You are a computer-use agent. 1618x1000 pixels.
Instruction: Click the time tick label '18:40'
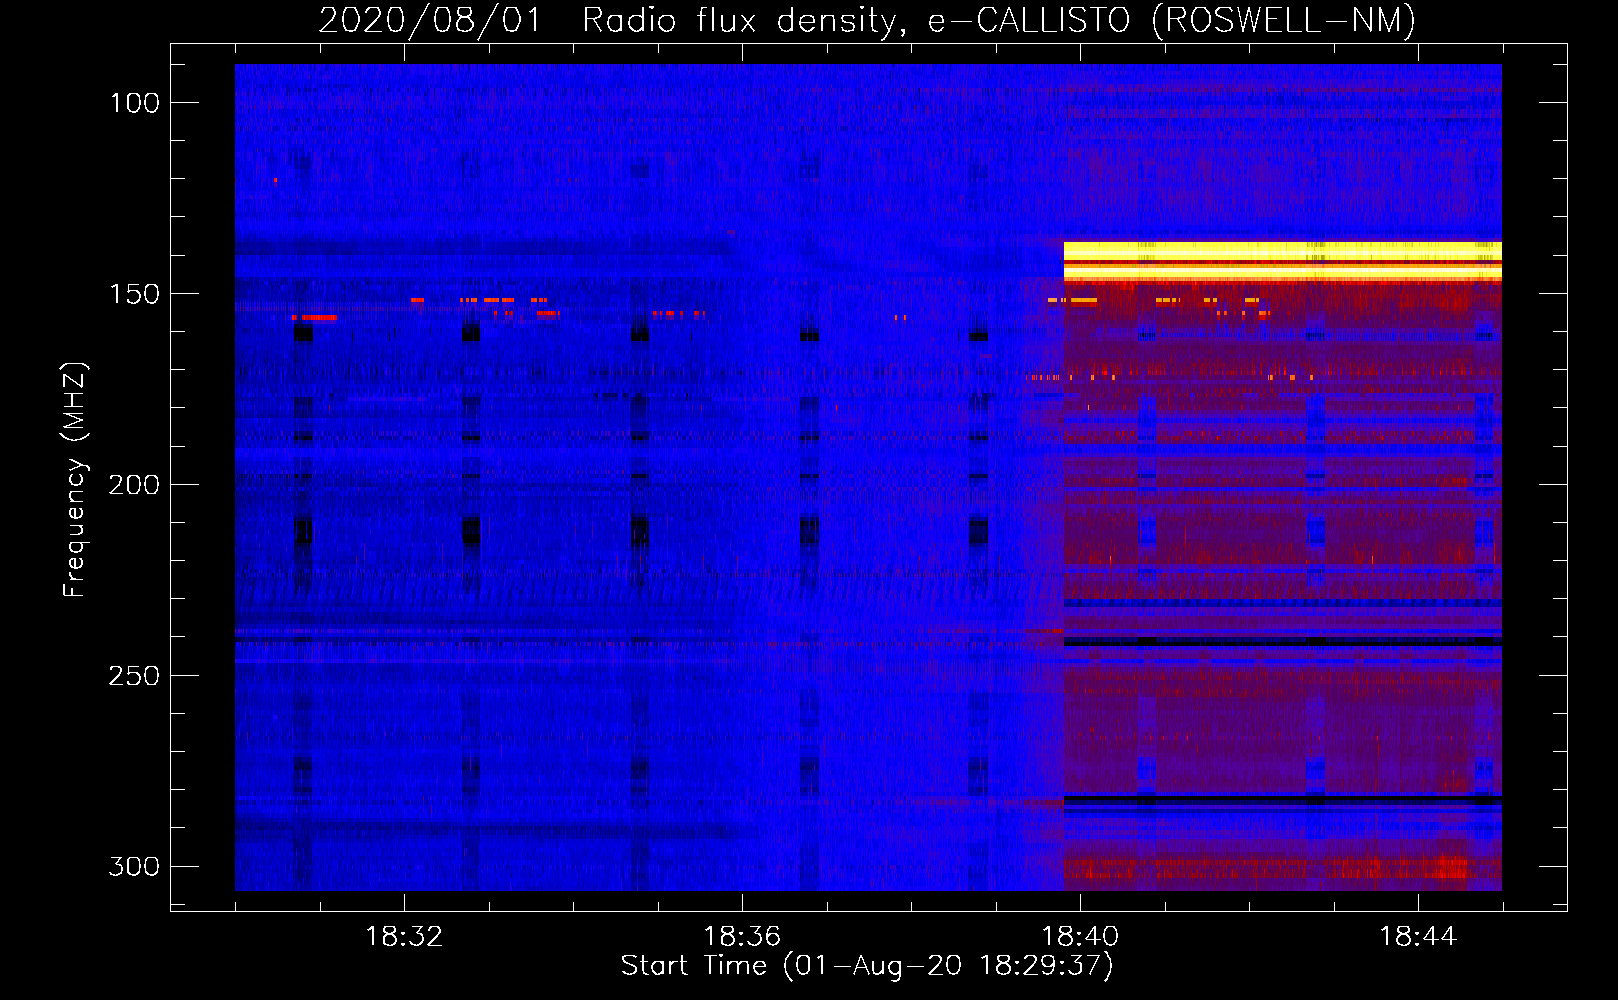click(x=1080, y=937)
